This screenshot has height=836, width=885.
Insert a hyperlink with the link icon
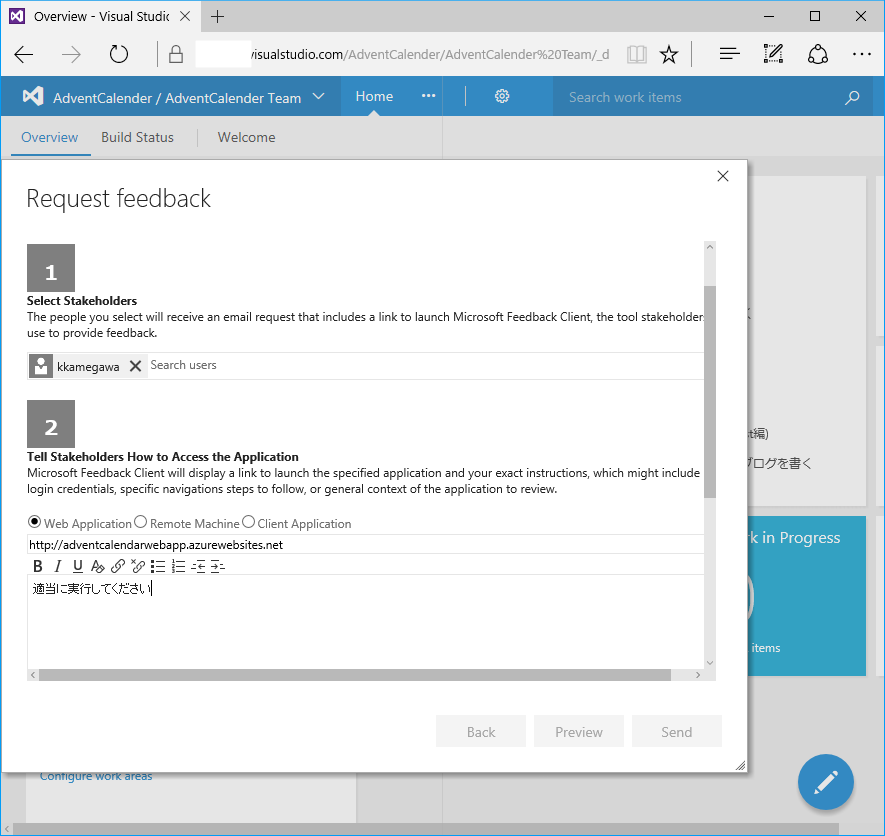[x=118, y=566]
